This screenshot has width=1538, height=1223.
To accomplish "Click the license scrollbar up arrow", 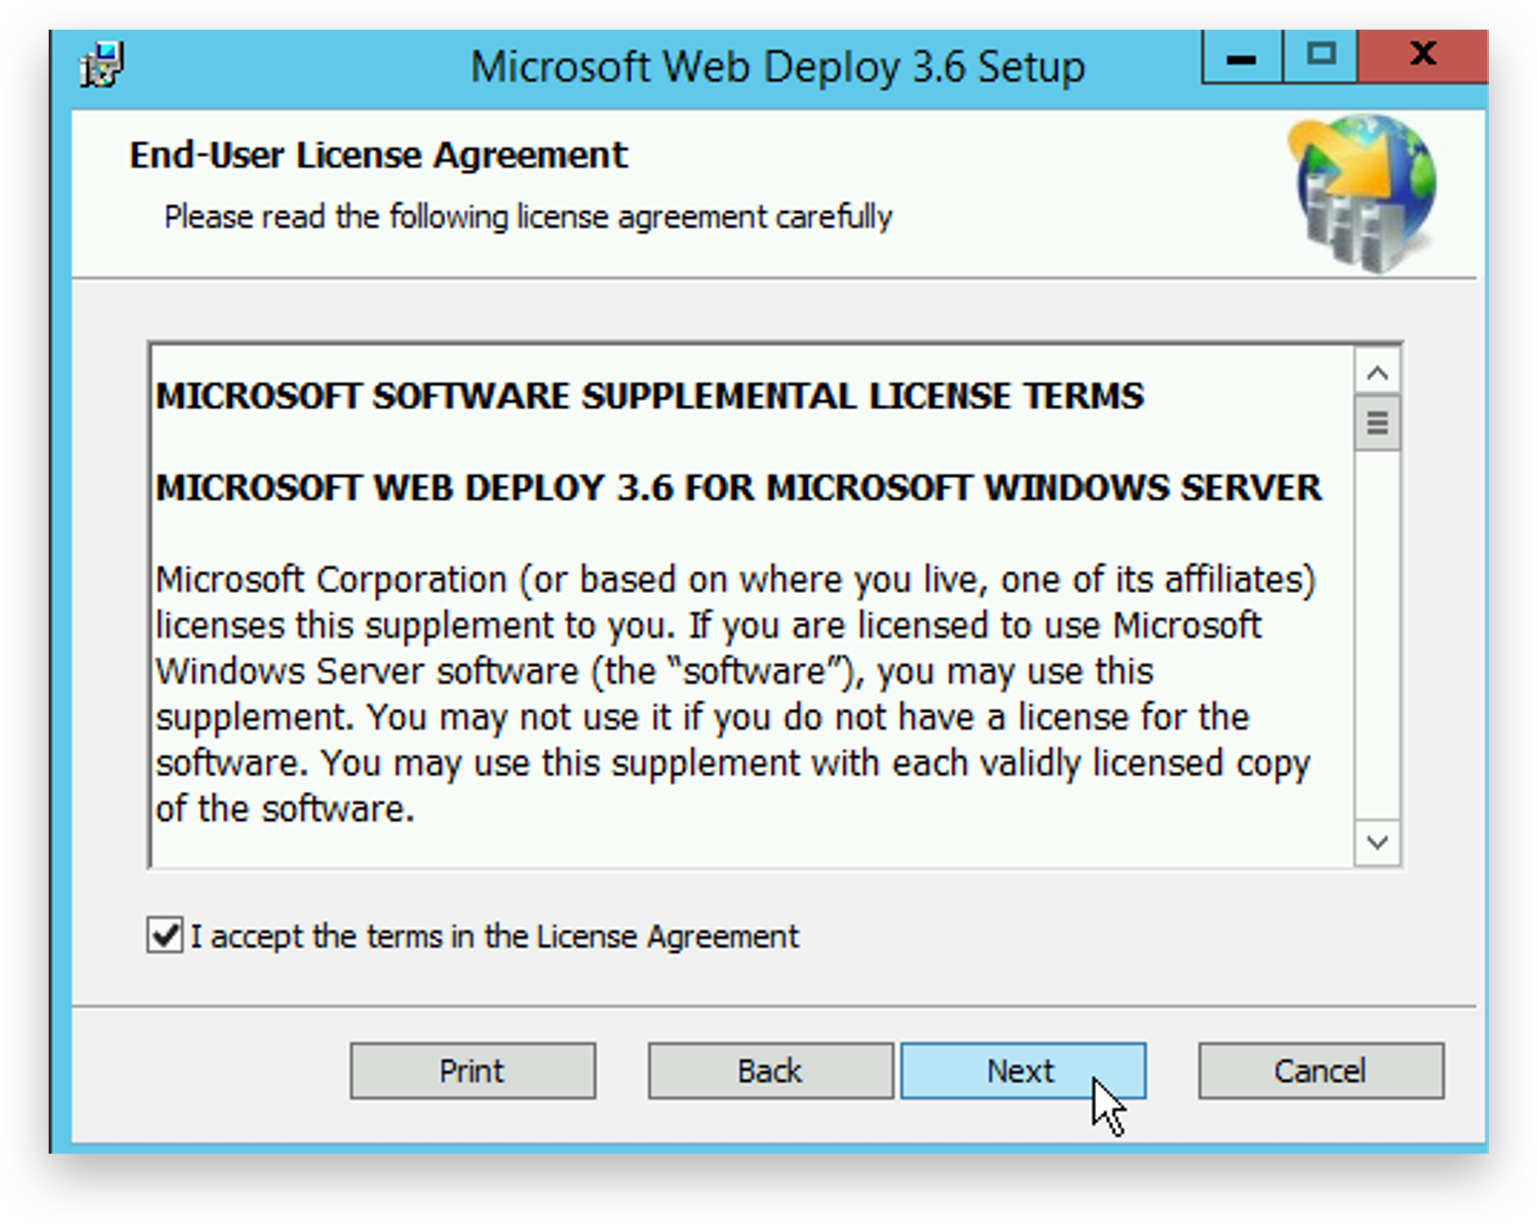I will (1377, 374).
